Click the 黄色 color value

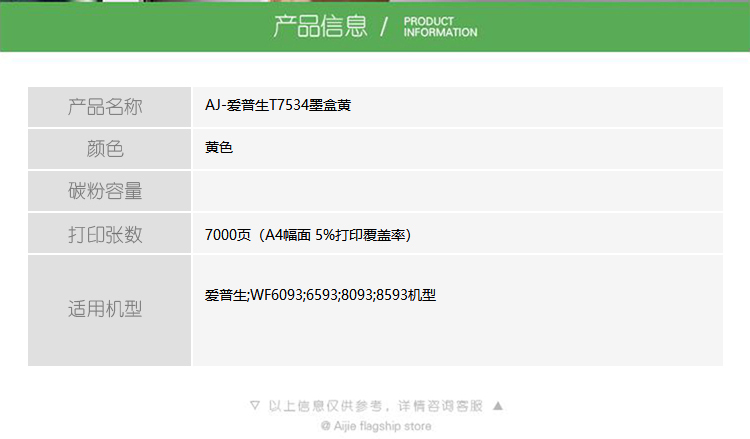219,148
